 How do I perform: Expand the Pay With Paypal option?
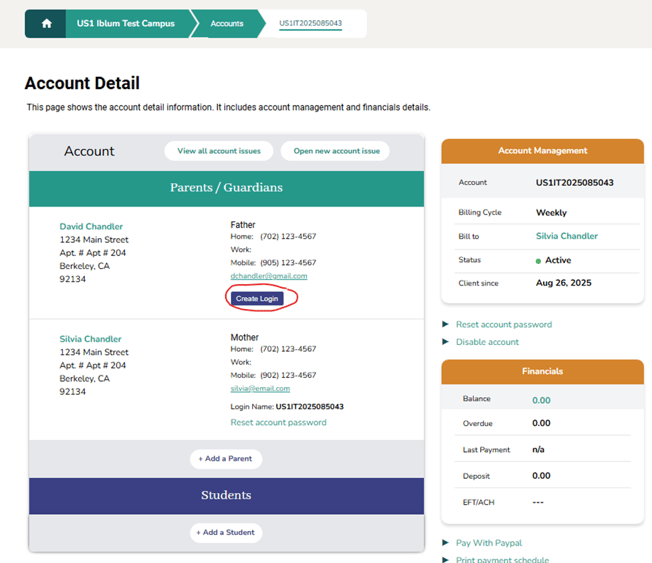coord(489,543)
